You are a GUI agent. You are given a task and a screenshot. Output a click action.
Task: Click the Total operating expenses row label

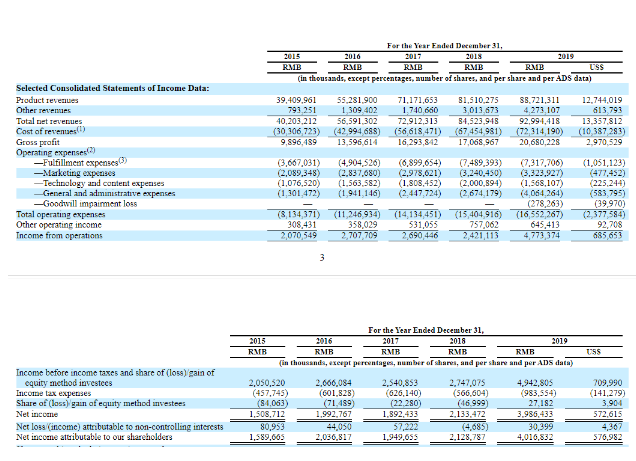(60, 214)
